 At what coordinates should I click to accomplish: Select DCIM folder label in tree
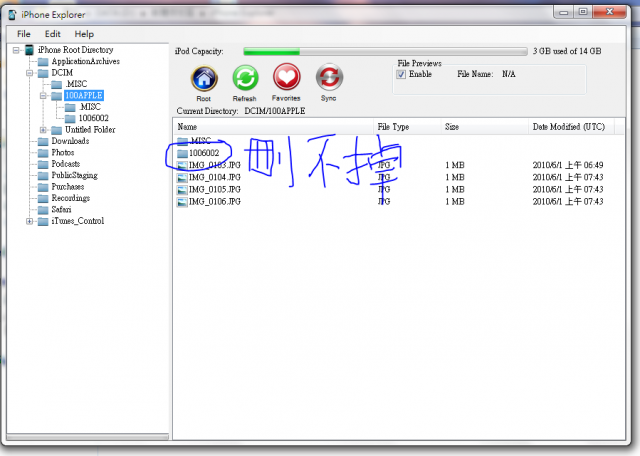[62, 73]
